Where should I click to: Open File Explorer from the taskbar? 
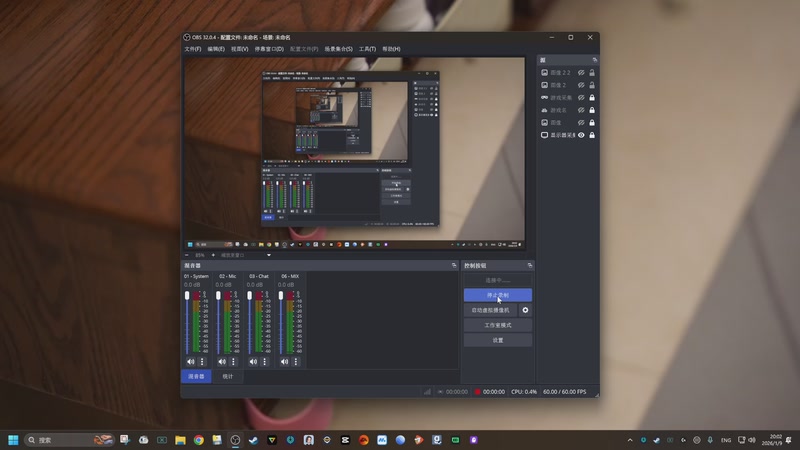click(x=180, y=440)
